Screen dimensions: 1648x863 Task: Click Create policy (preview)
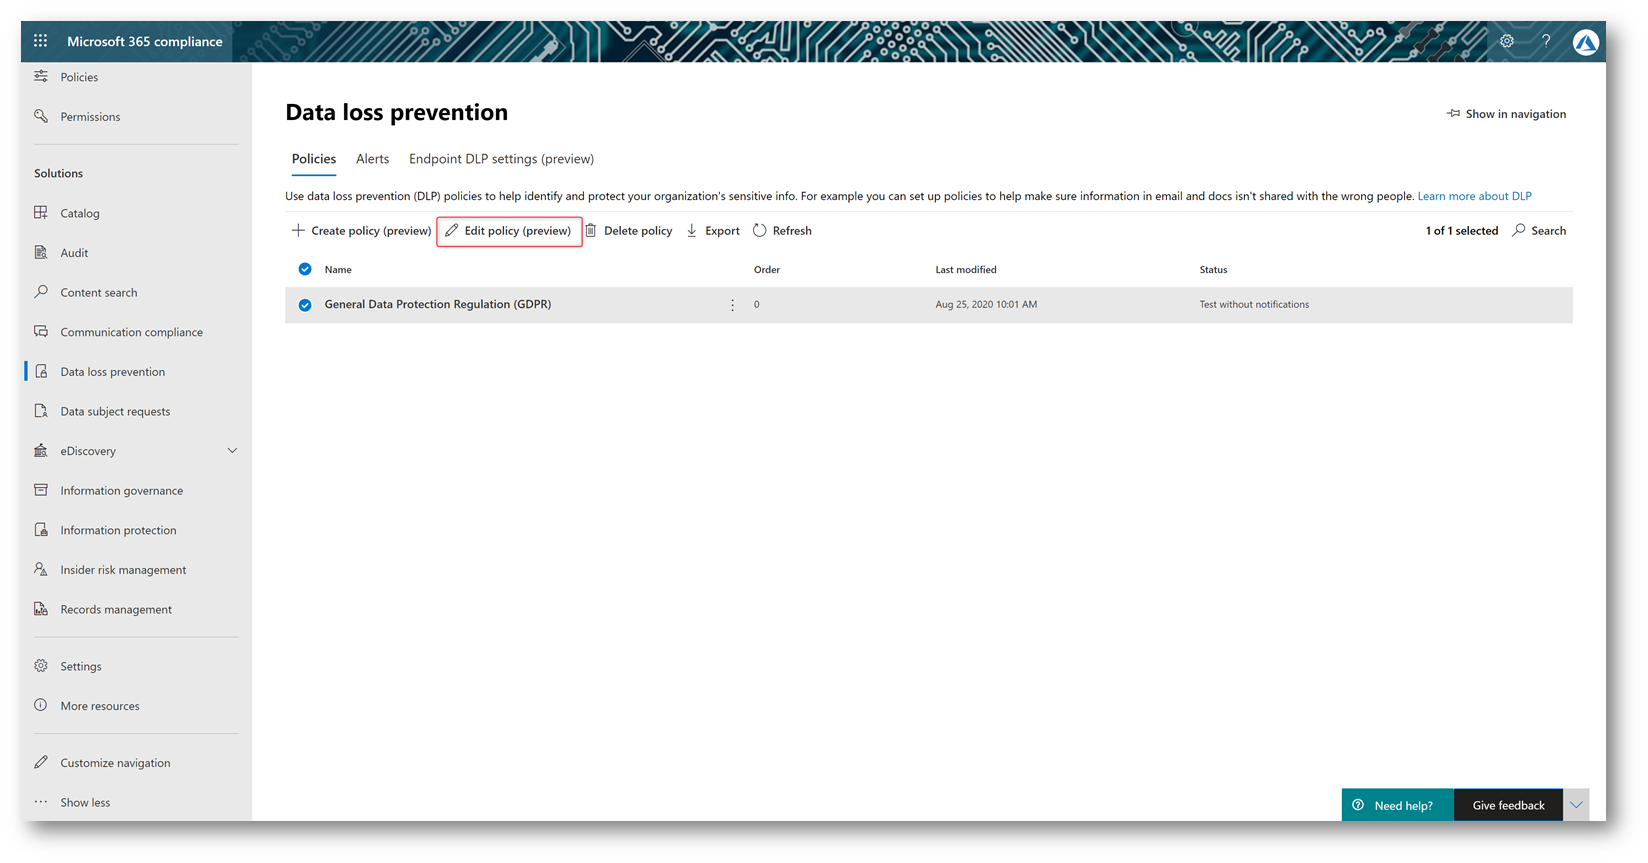(x=361, y=231)
